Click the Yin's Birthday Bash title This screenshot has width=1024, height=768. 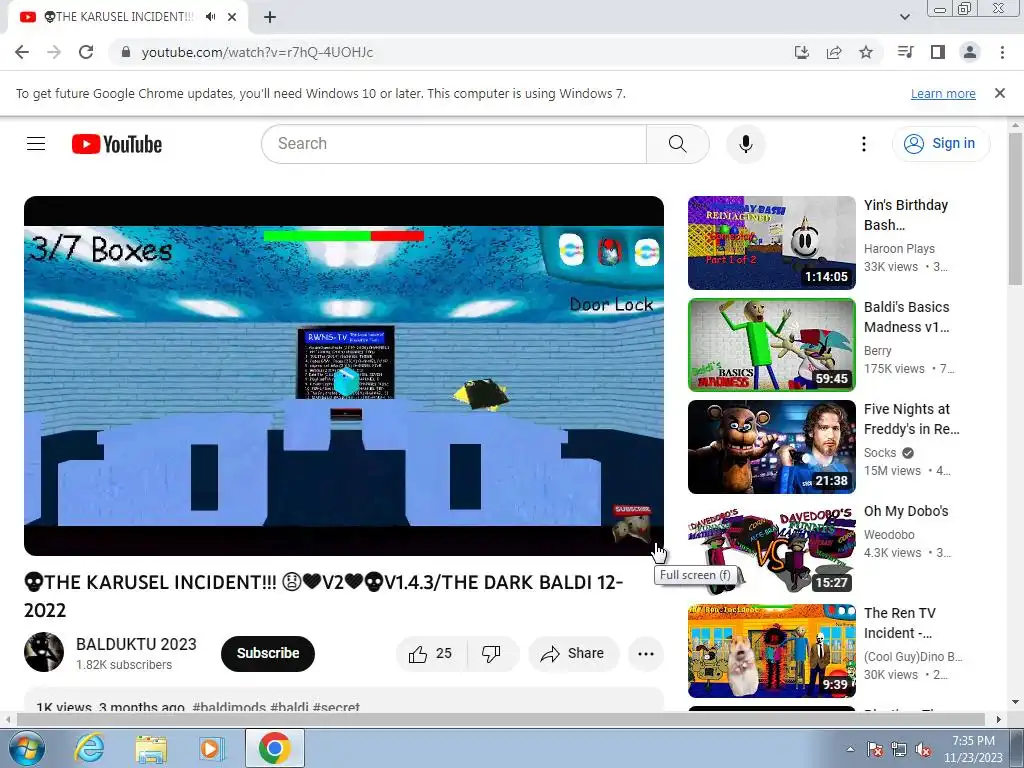pos(906,215)
